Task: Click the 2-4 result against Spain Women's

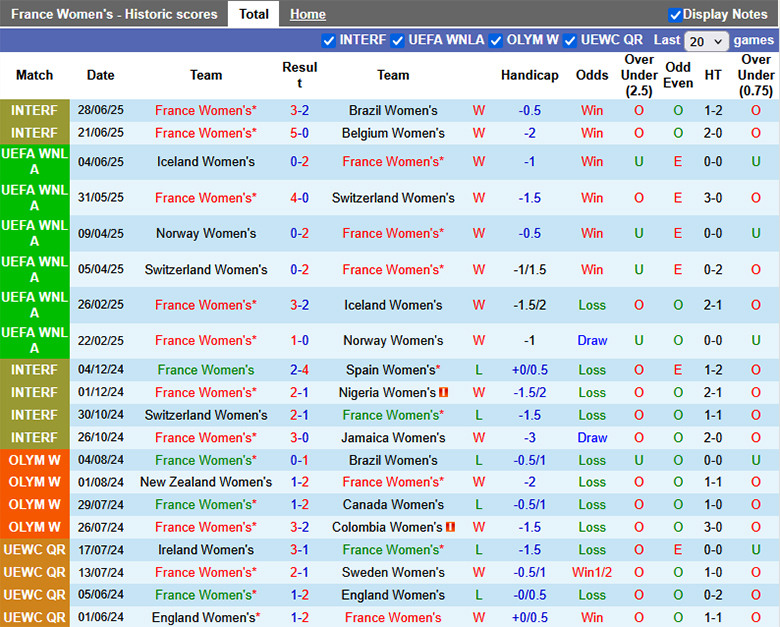Action: tap(299, 370)
